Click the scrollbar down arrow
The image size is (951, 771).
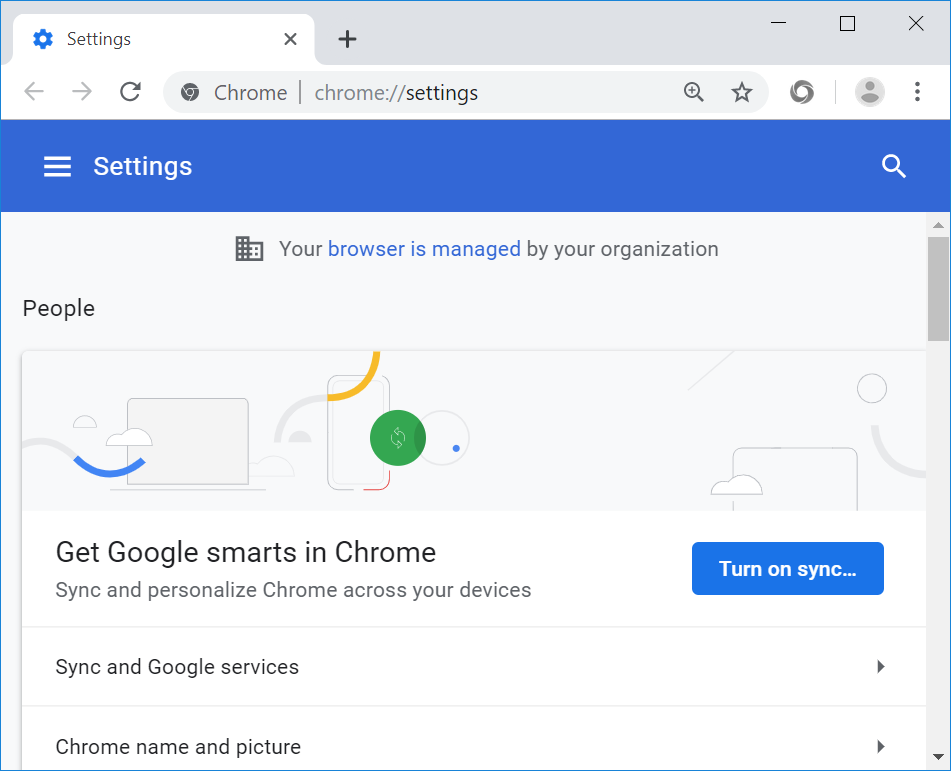(x=938, y=757)
